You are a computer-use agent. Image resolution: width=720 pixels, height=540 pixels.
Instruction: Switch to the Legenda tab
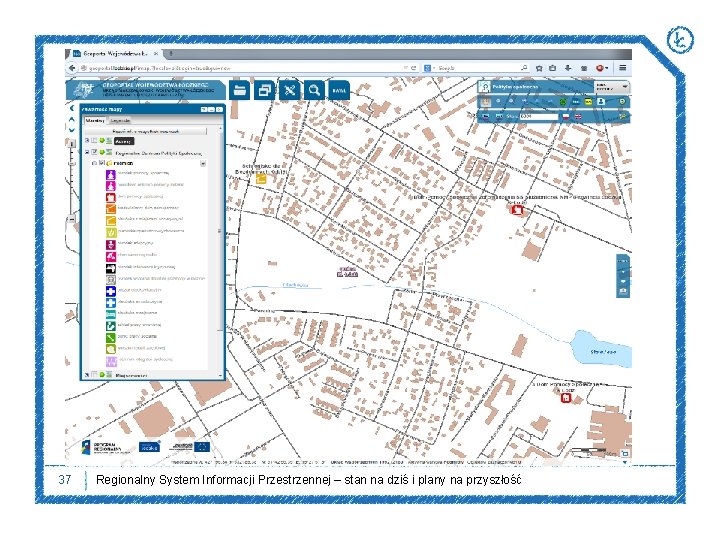120,120
